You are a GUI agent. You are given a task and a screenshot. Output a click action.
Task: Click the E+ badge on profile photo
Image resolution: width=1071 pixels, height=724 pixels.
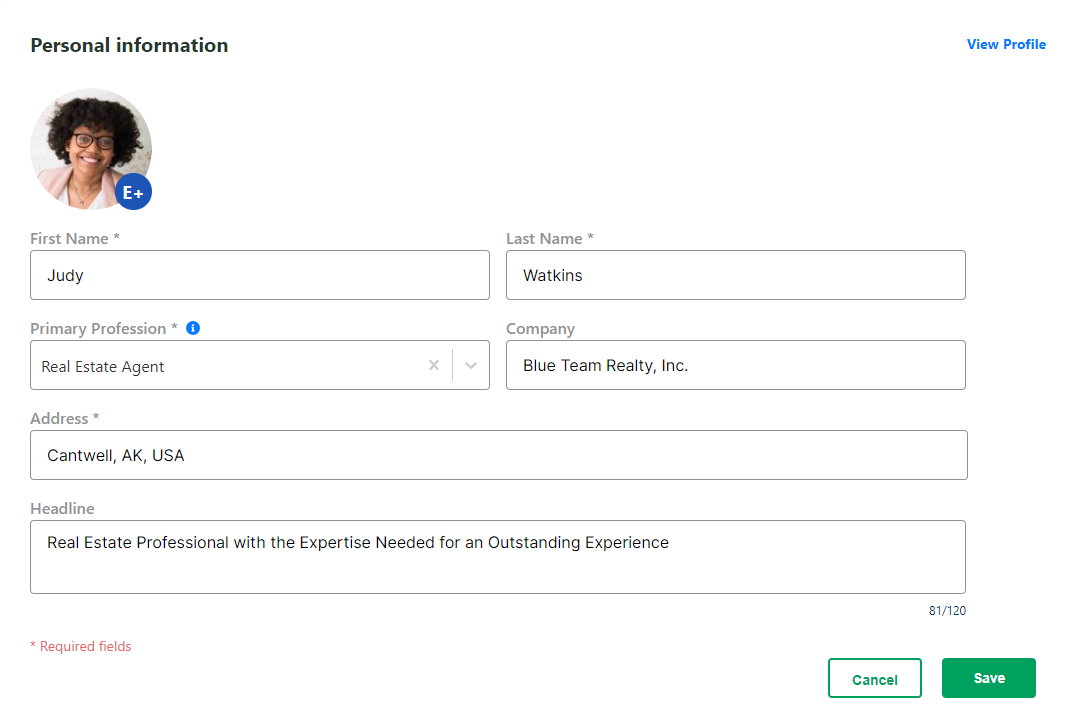pos(133,192)
